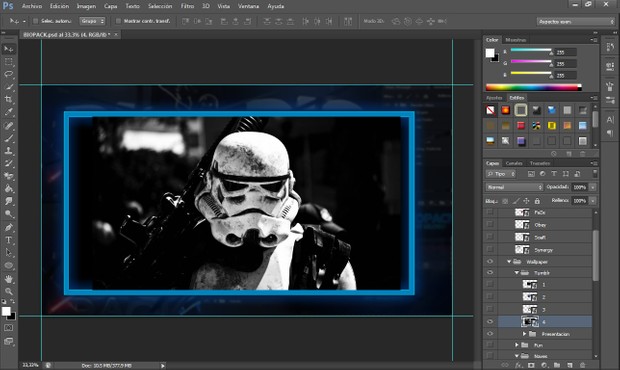The width and height of the screenshot is (620, 370).
Task: Select the Ellipse shape tool
Action: tap(8, 266)
